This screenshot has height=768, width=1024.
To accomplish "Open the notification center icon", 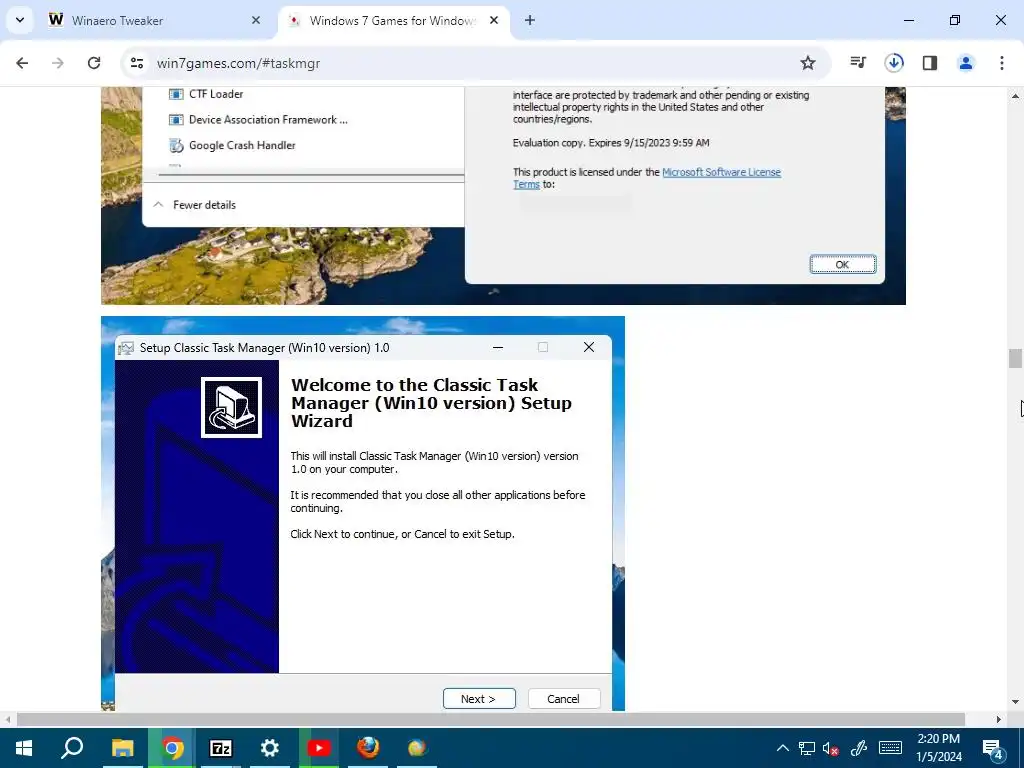I will click(x=993, y=748).
